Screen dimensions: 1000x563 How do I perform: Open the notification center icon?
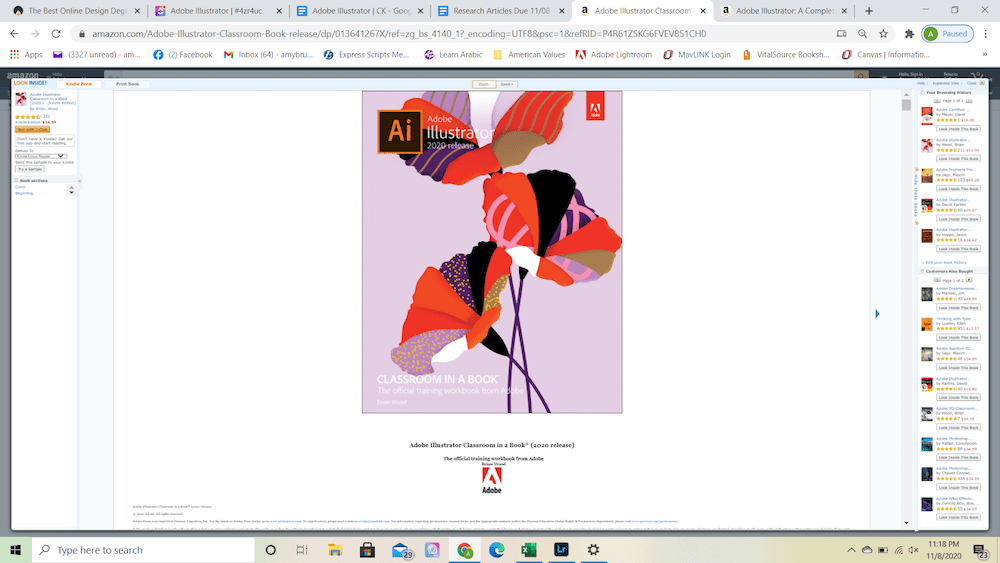[x=980, y=550]
